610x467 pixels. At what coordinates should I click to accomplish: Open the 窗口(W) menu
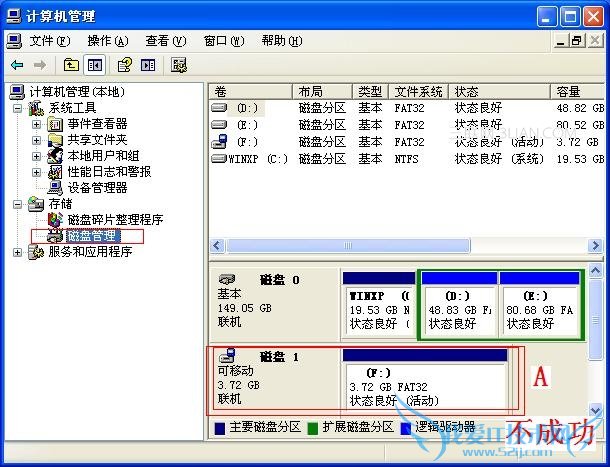coord(224,41)
